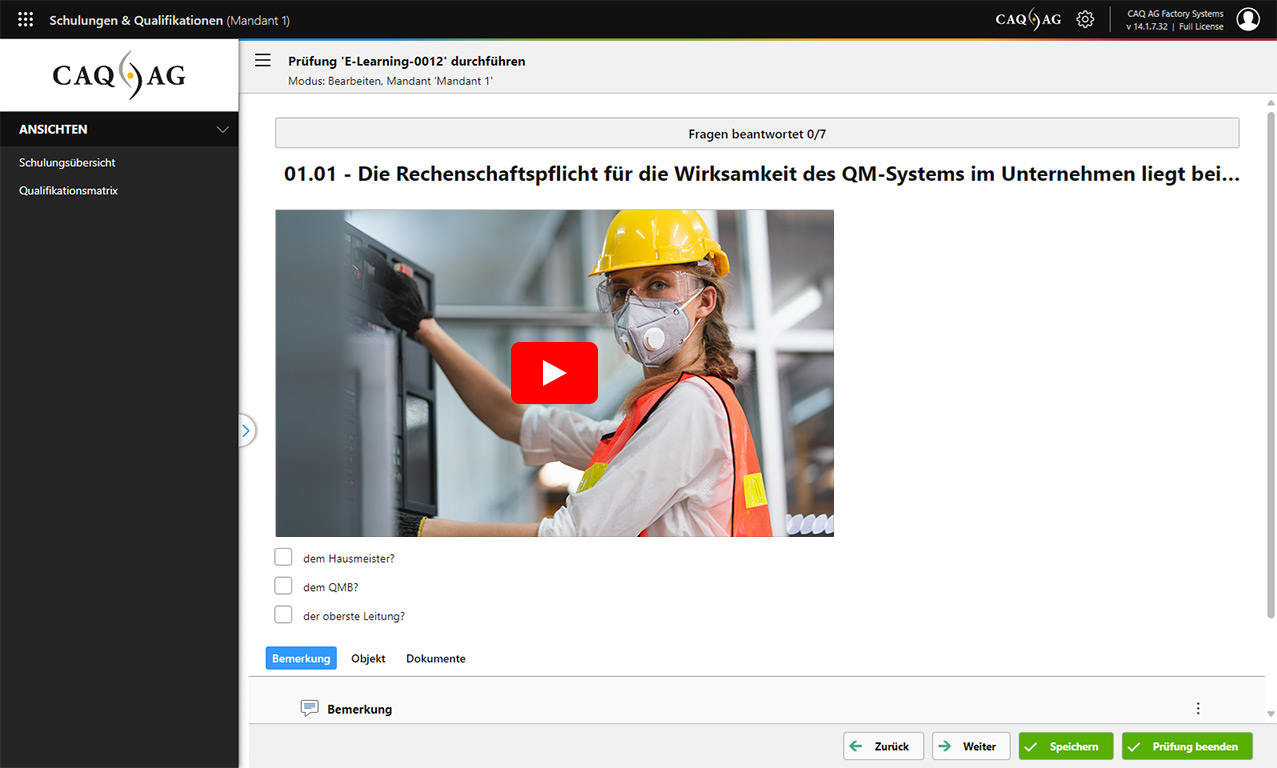Screen dimensions: 1277x768
Task: Click the scrollbar down arrow
Action: point(1271,714)
